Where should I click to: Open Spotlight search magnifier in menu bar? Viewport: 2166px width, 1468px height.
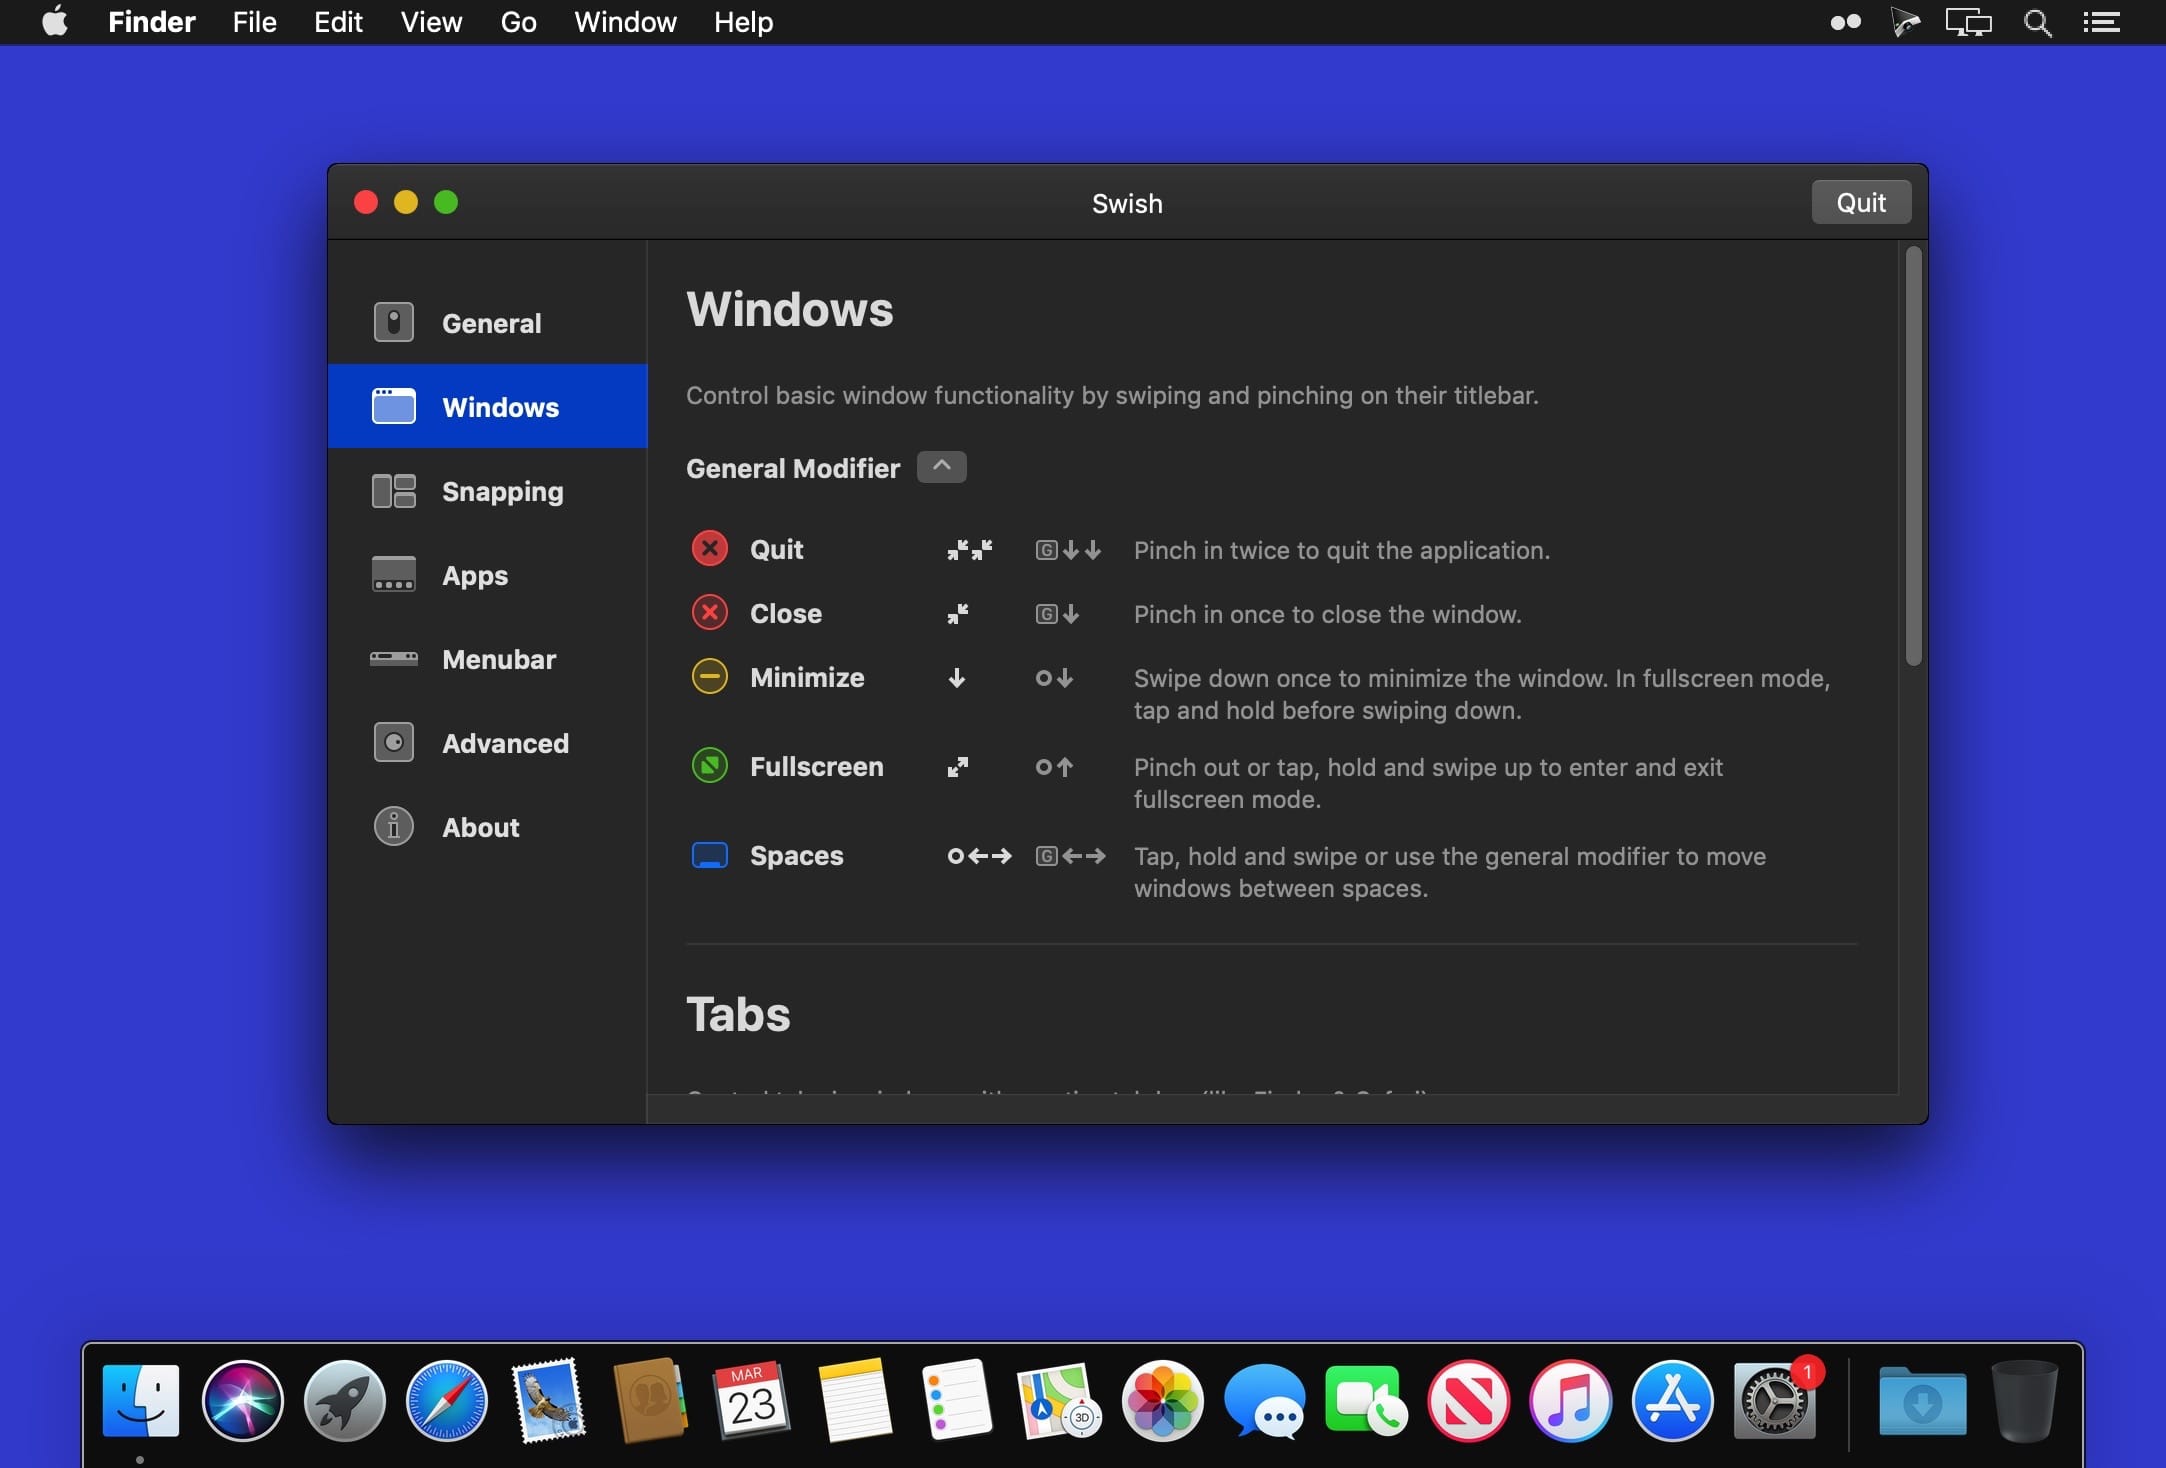(x=2037, y=22)
